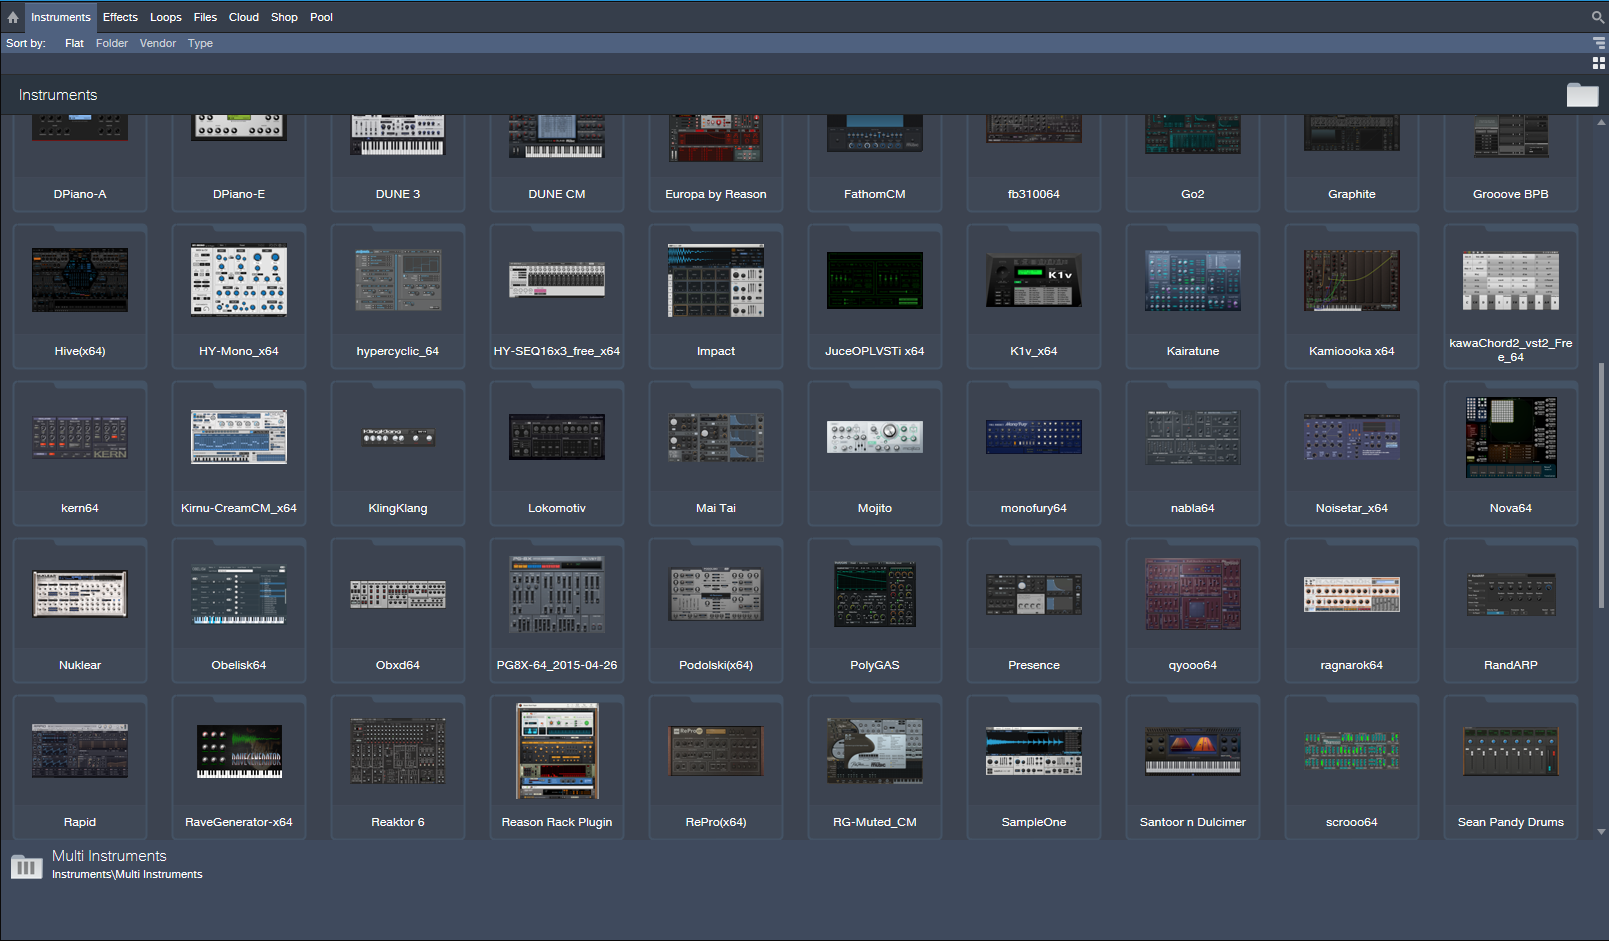Select the scrooo64 synth
Image resolution: width=1609 pixels, height=941 pixels.
(x=1352, y=767)
